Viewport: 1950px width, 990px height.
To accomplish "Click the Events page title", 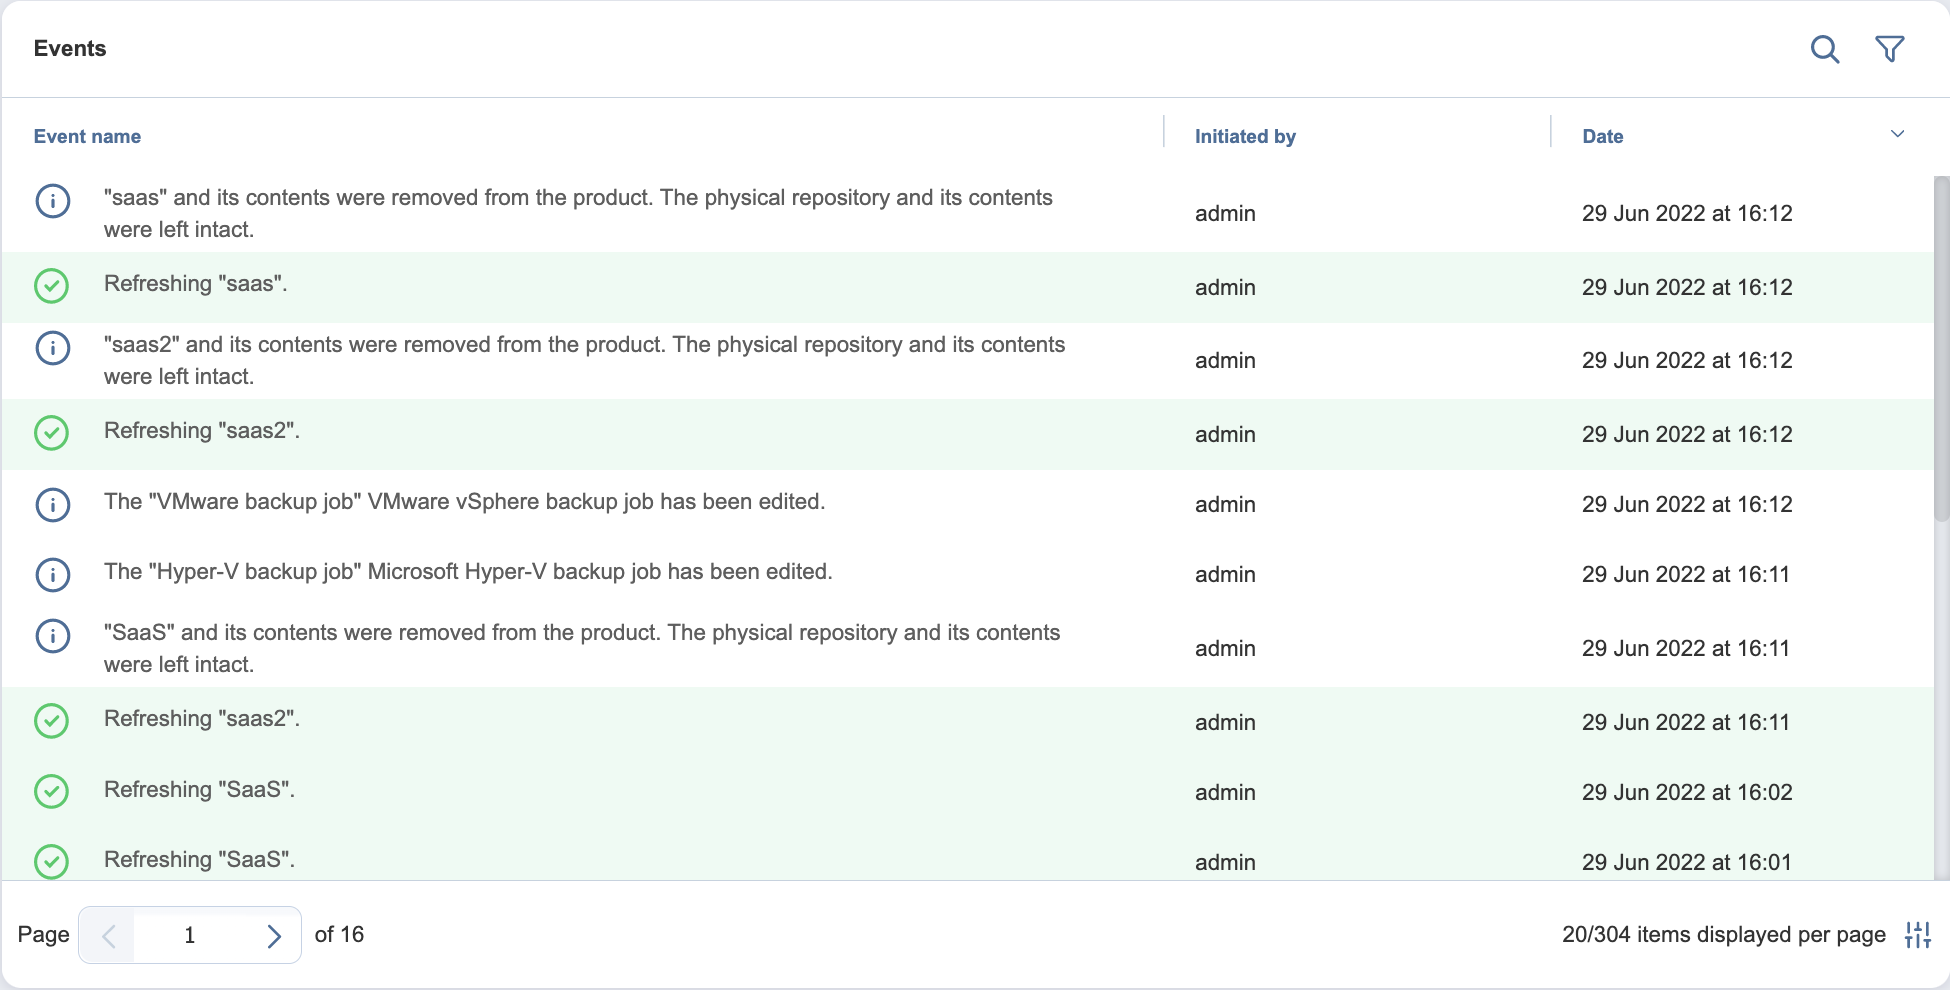I will pos(69,48).
